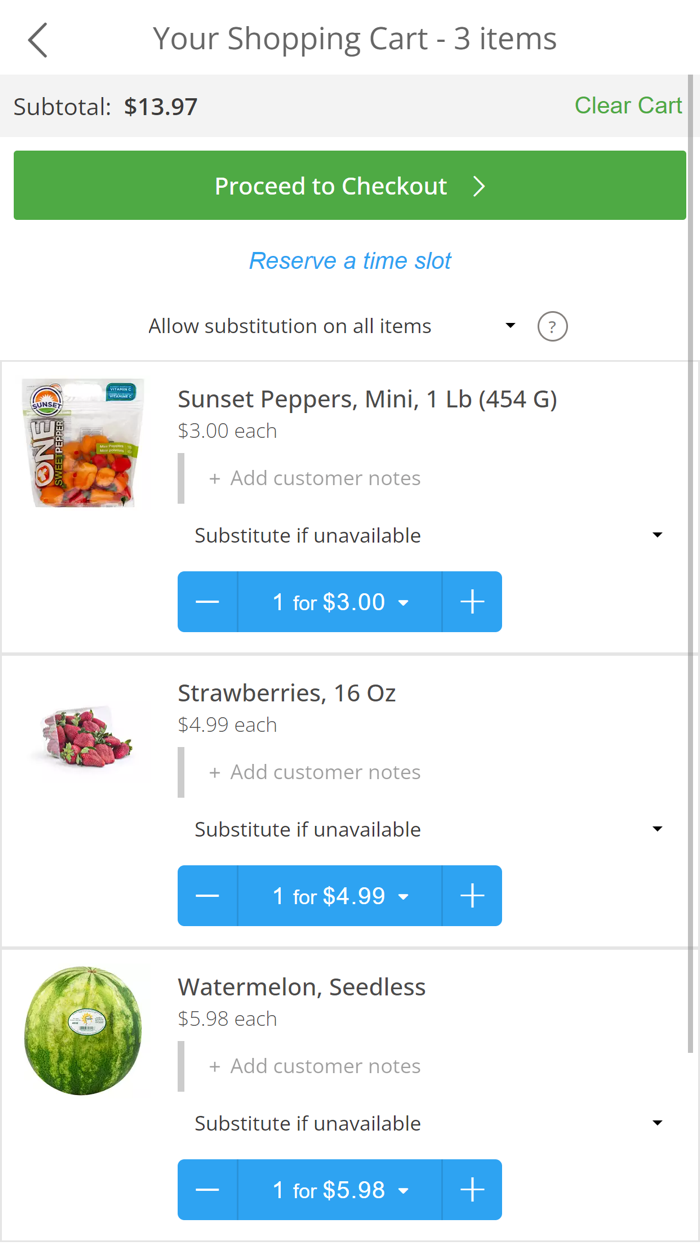The height and width of the screenshot is (1244, 700).
Task: Reduce Watermelon quantity using minus
Action: tap(208, 1190)
